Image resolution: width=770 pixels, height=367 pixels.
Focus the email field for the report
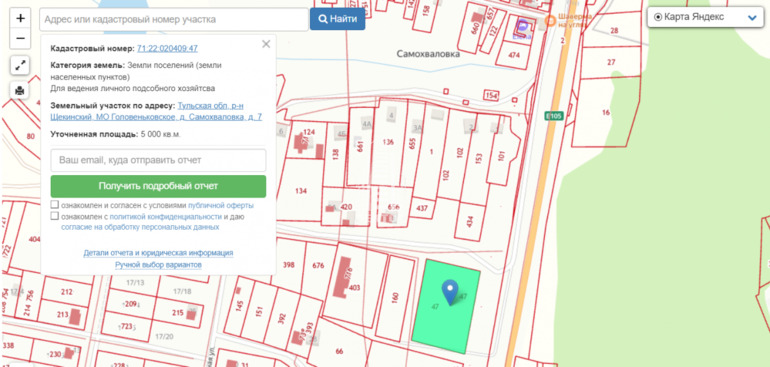pos(158,160)
